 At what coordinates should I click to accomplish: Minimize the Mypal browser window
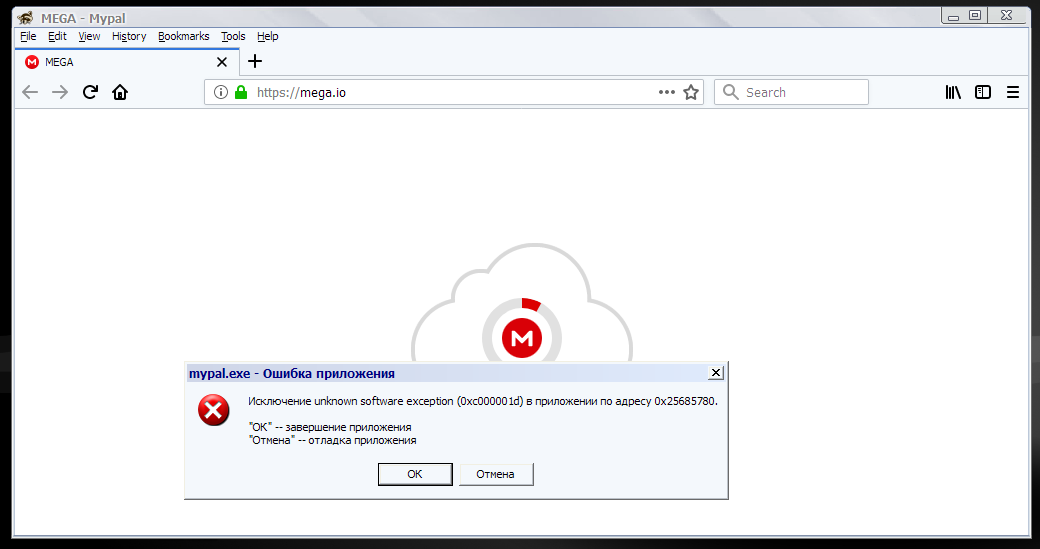click(x=953, y=16)
